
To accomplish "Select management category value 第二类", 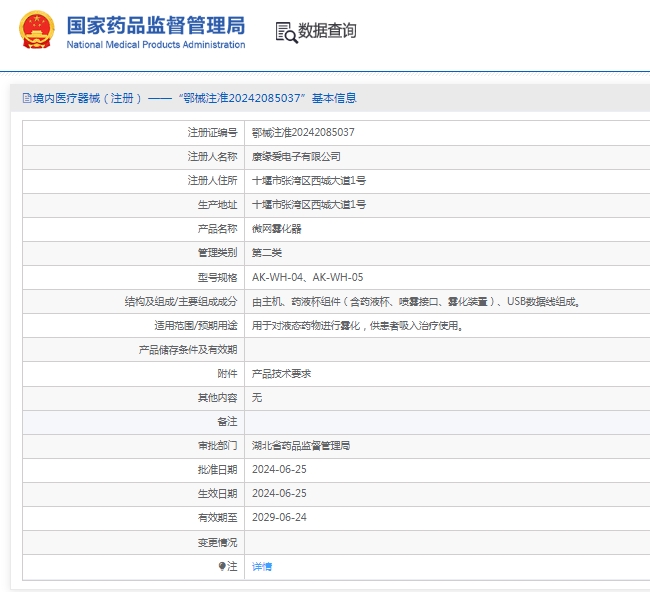I will [x=267, y=252].
